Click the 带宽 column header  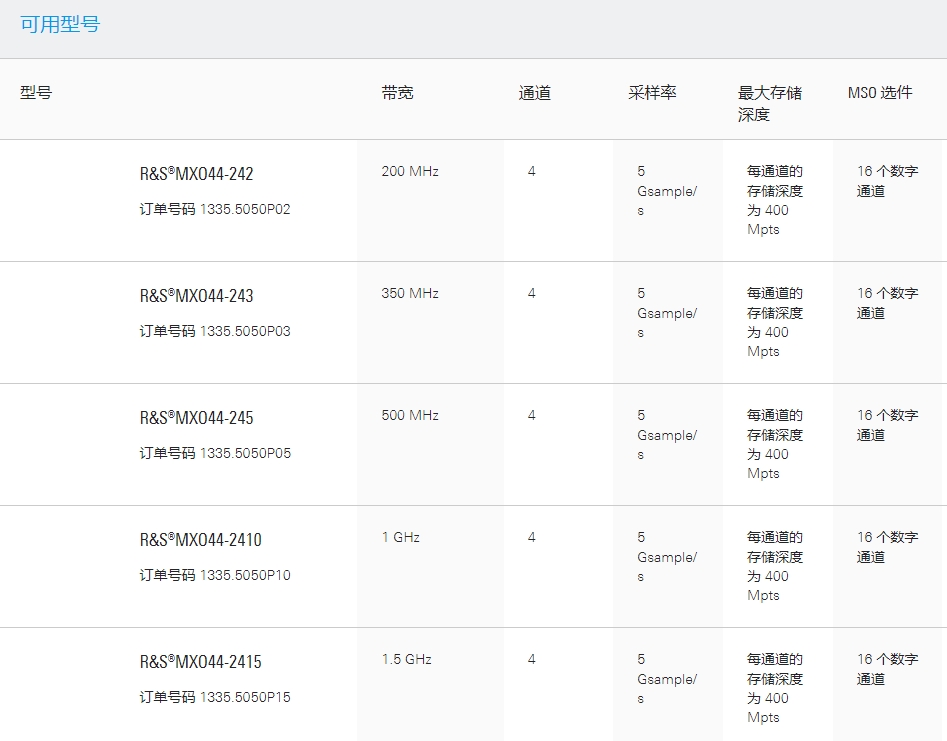397,92
